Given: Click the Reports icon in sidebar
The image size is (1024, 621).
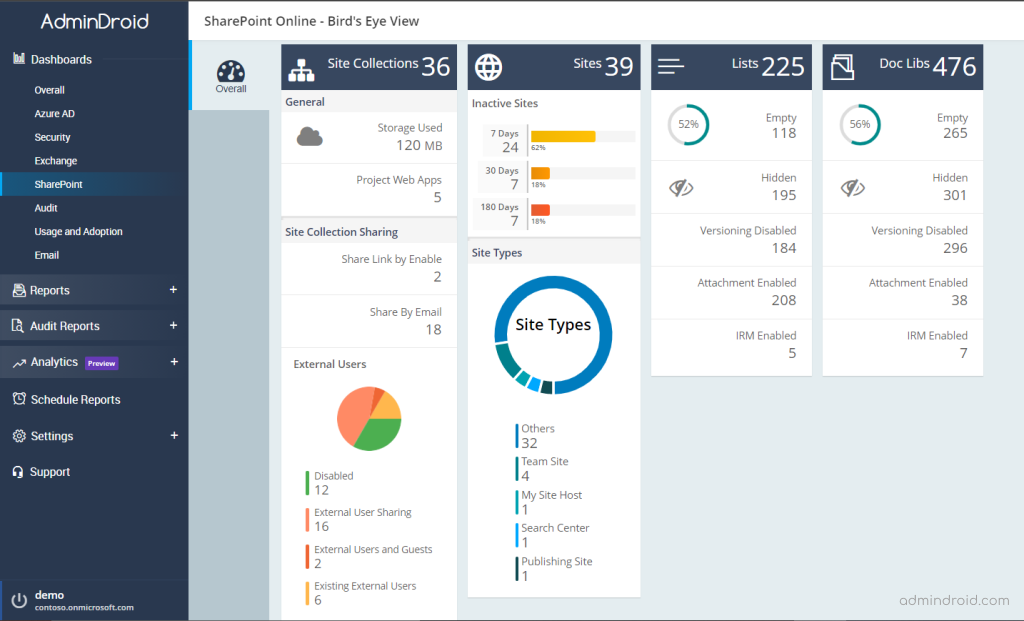Looking at the screenshot, I should tap(19, 291).
